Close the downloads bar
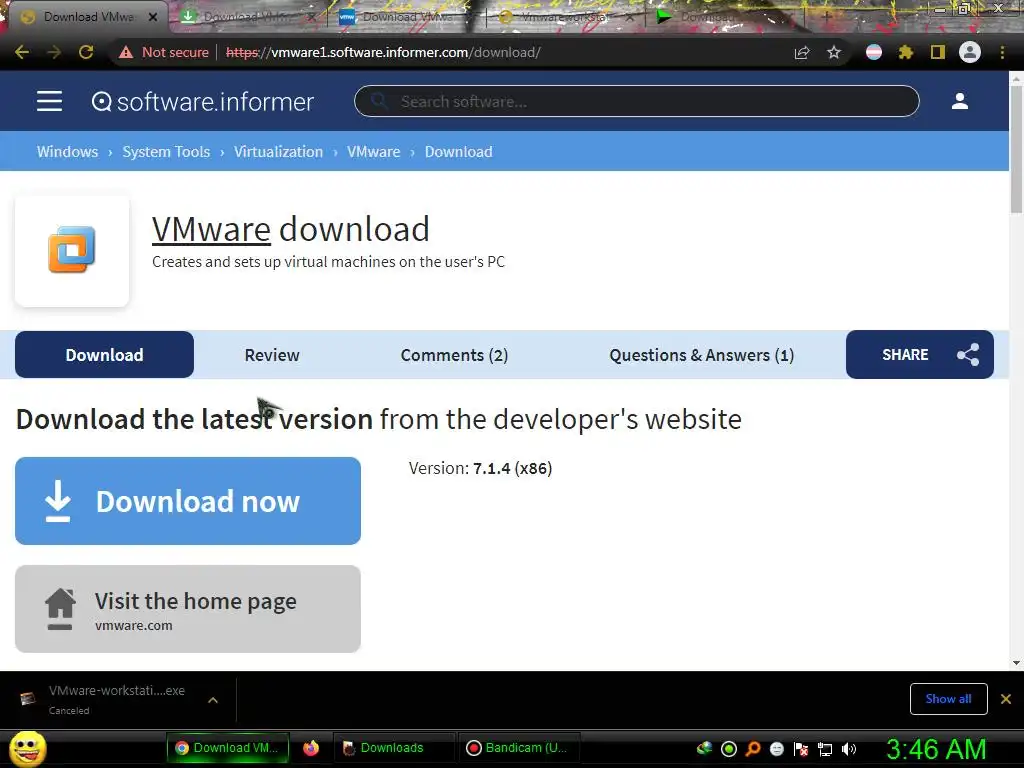1024x768 pixels. 1006,699
